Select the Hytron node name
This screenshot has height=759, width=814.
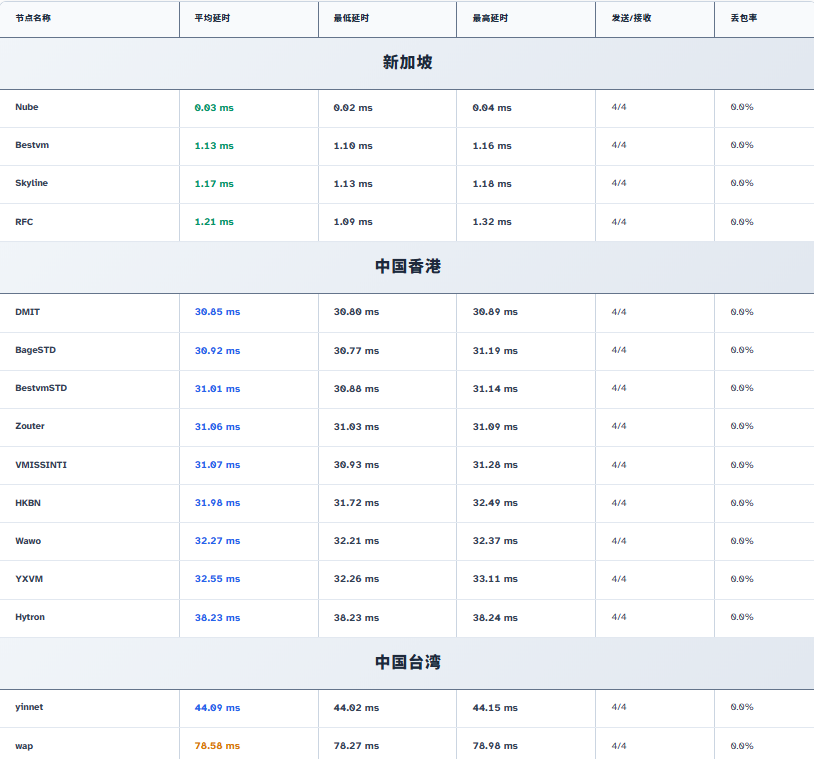pos(30,617)
